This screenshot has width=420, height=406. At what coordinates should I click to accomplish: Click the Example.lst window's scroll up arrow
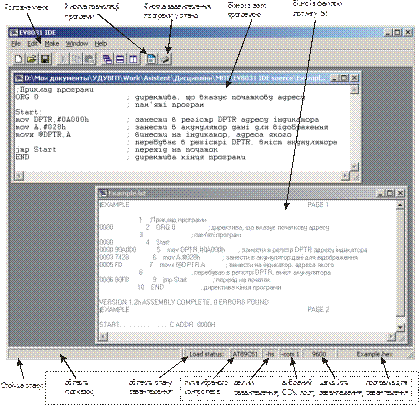401,204
